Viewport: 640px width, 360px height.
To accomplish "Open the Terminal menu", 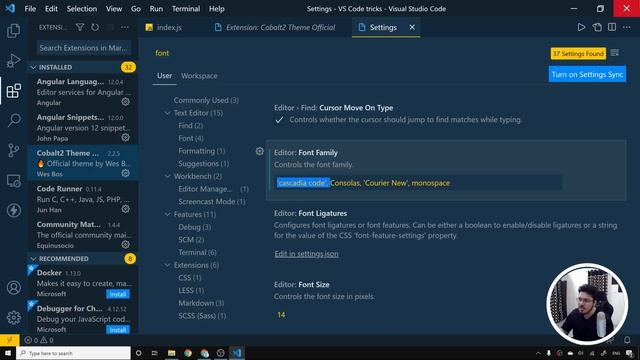I will [186, 9].
